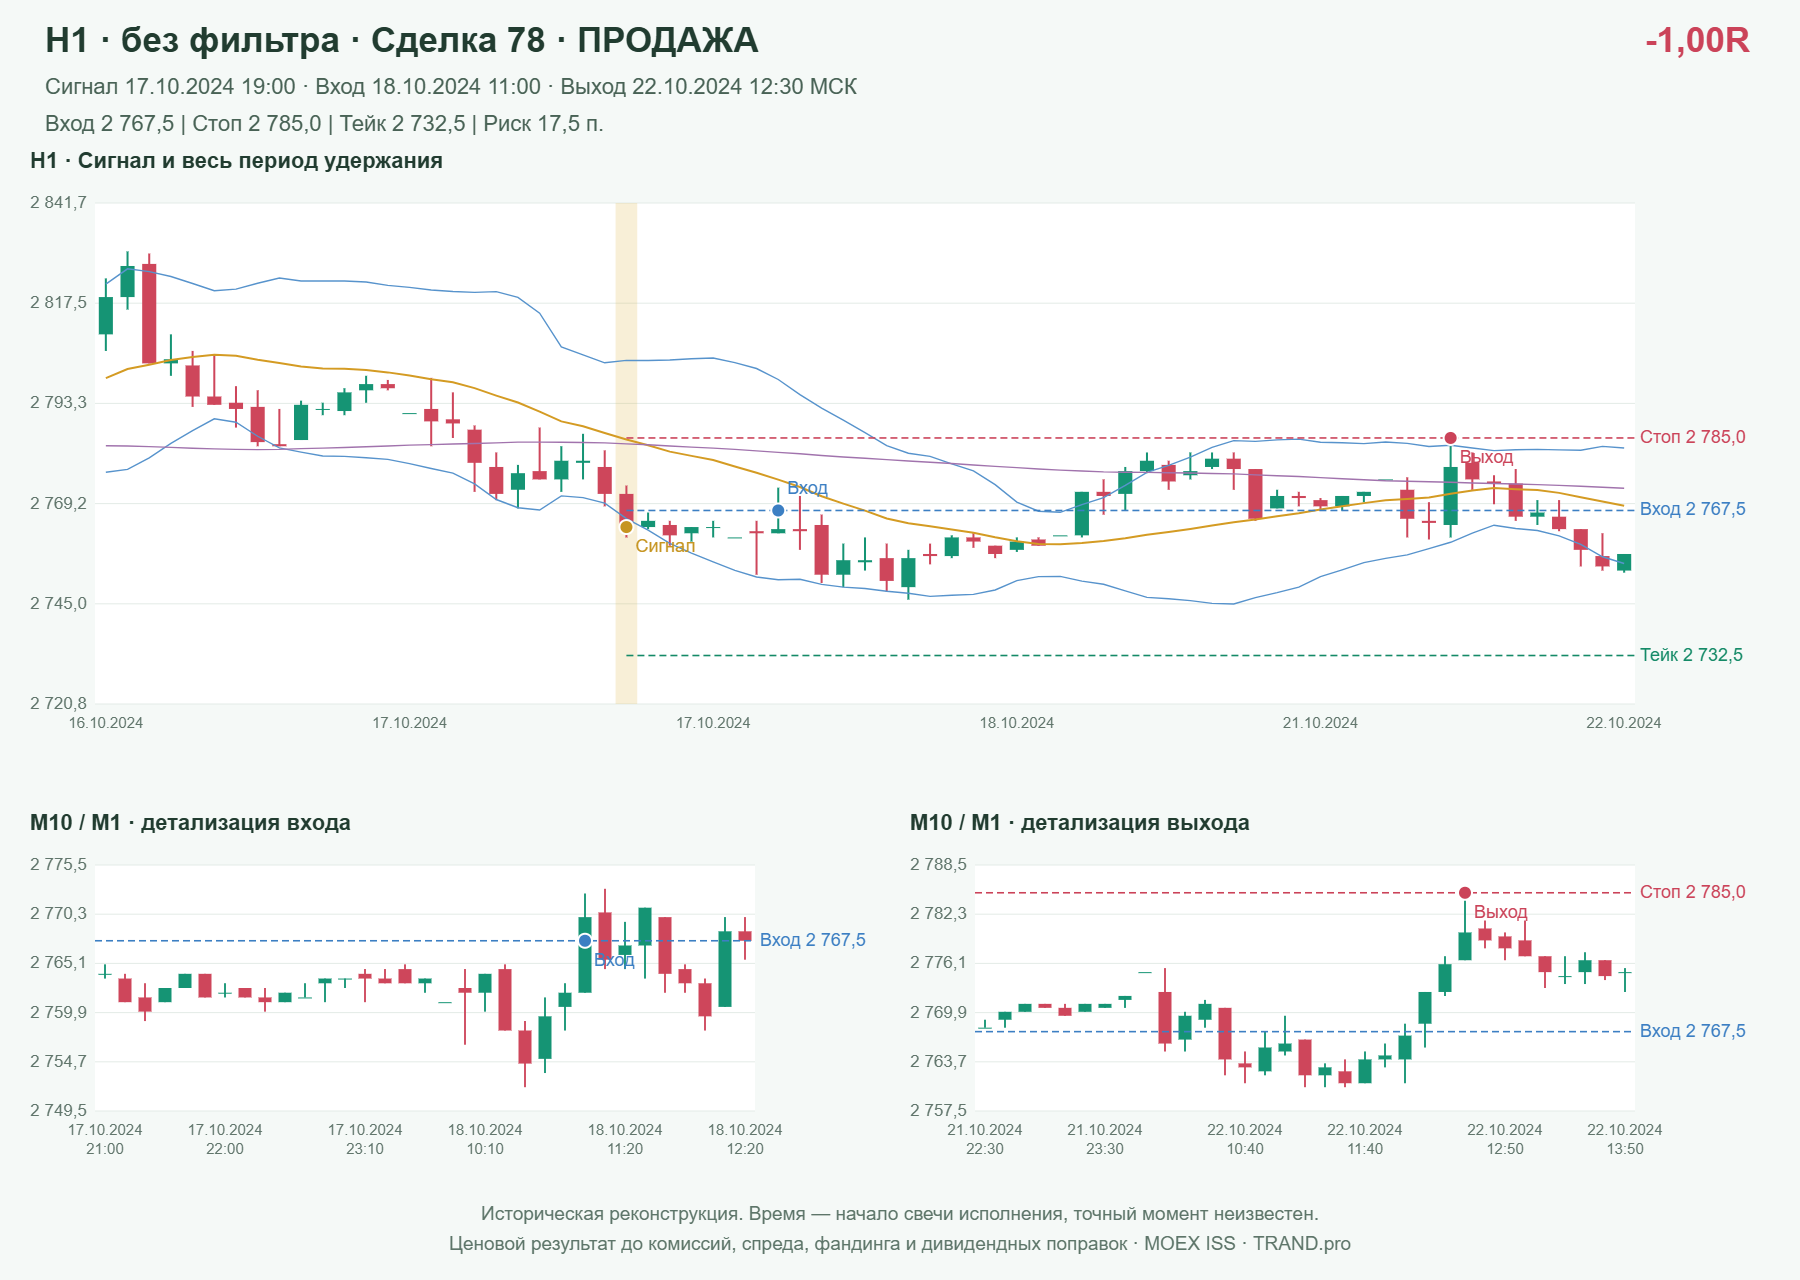1800x1280 pixels.
Task: Click the golden Сигнал marker dot on H1 chart
Action: [x=626, y=527]
